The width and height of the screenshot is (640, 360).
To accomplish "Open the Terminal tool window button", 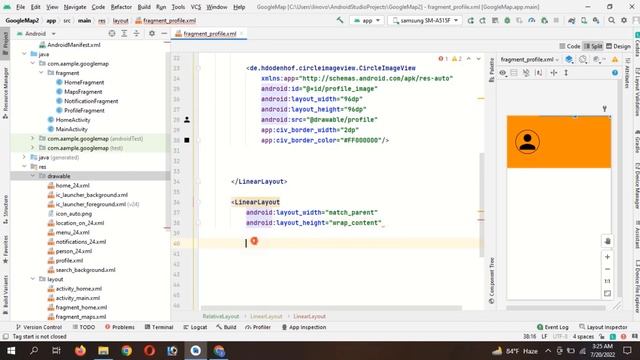I will pyautogui.click(x=159, y=327).
